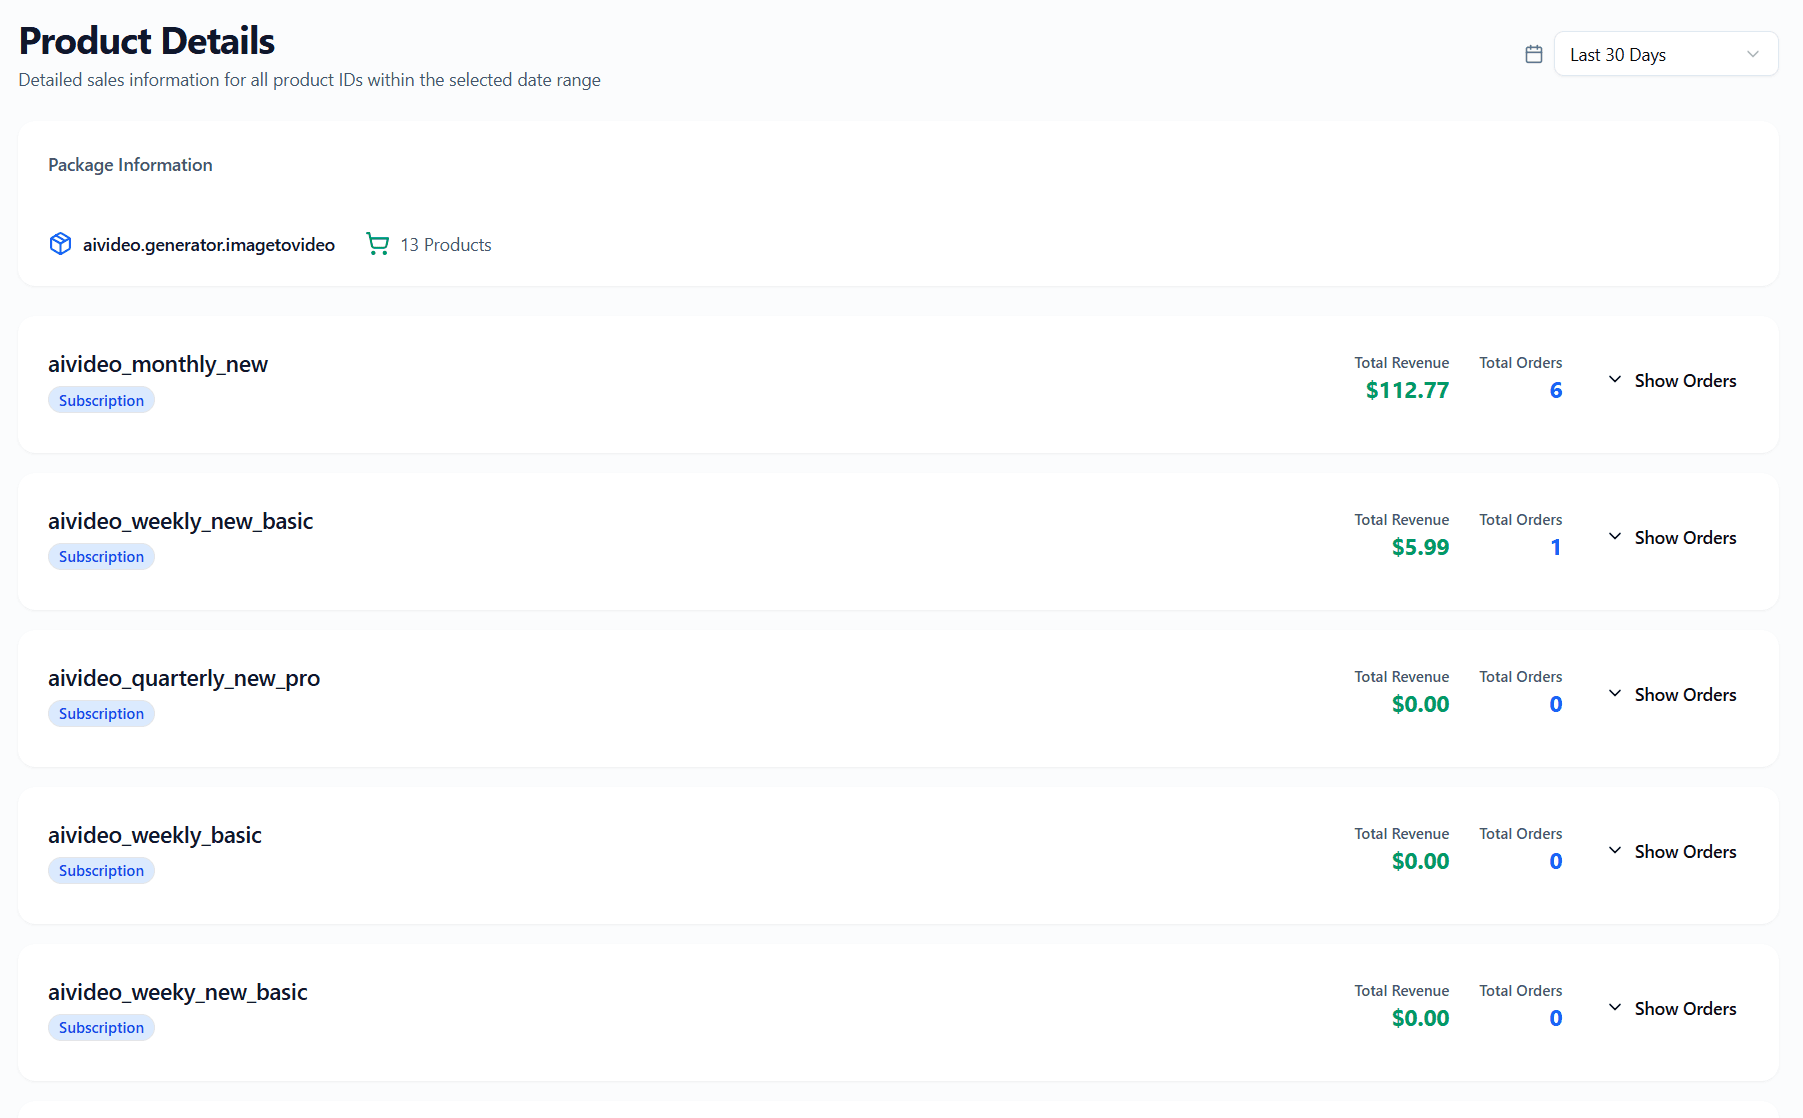Click the $5.99 total revenue amount
The image size is (1803, 1118).
[x=1420, y=548]
